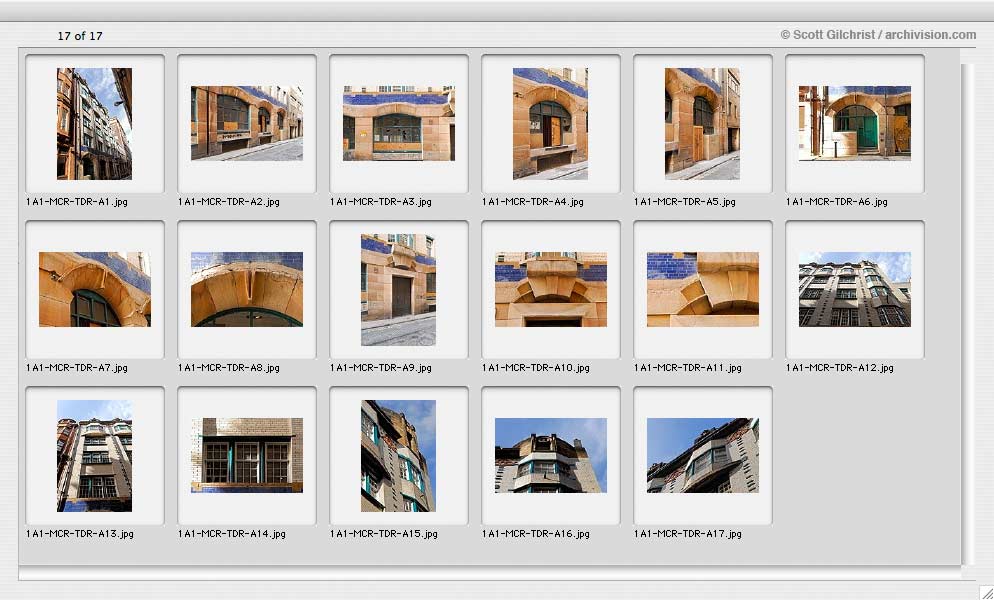This screenshot has height=600, width=994.
Task: Click filename label 1A1-MCR-TDR-A2.jpg
Action: tap(229, 202)
